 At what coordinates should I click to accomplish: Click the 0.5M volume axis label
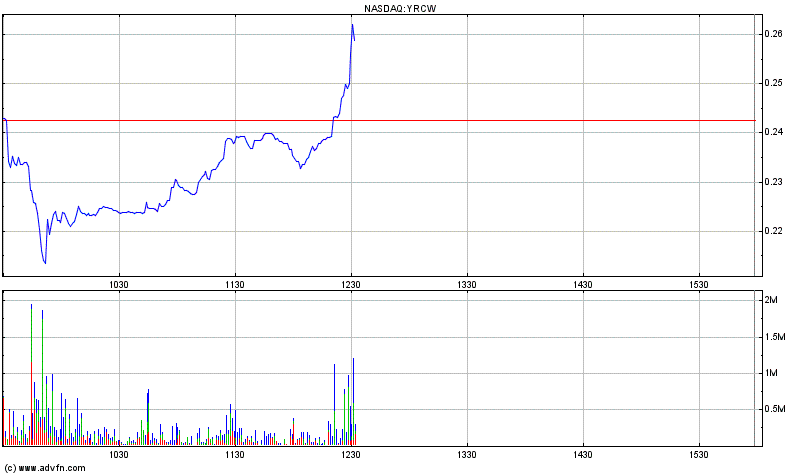(x=774, y=409)
